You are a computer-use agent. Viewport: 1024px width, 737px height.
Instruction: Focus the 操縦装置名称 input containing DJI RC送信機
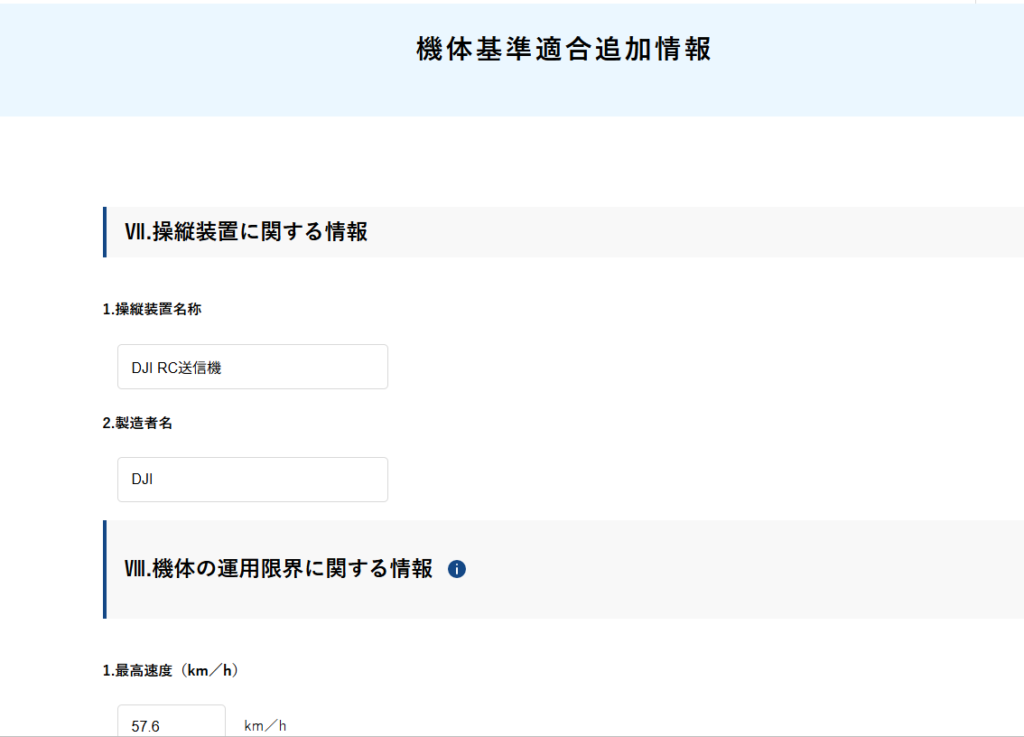tap(252, 367)
